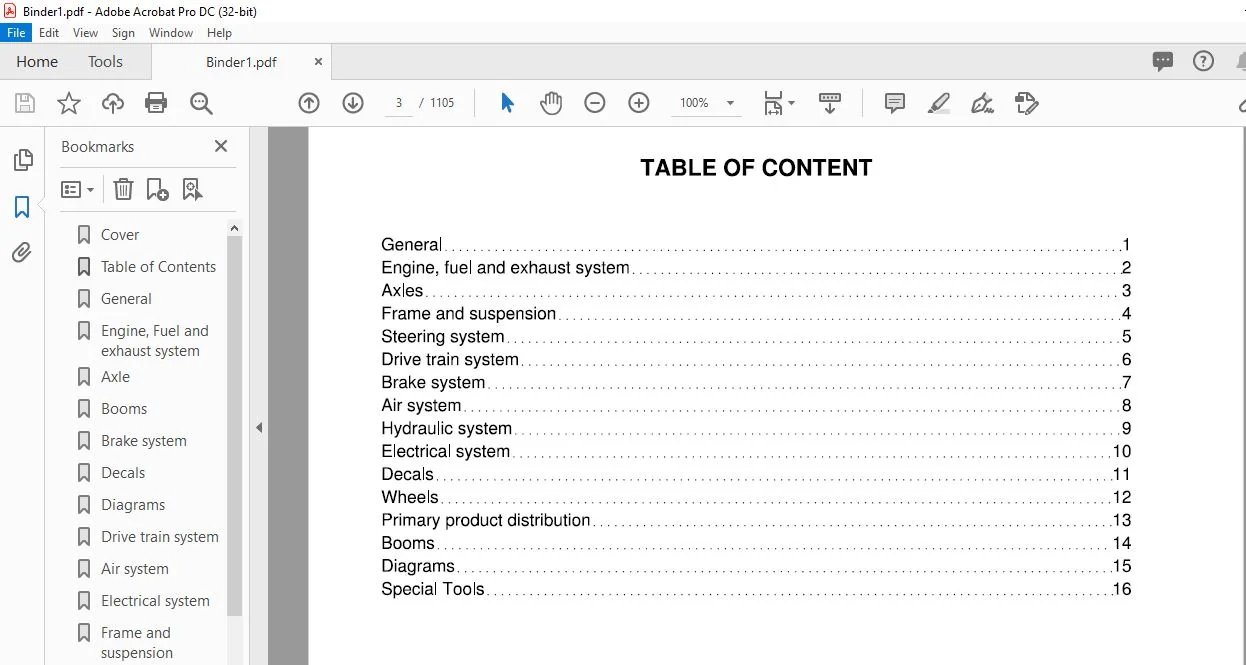The width and height of the screenshot is (1246, 665).
Task: Go to the next page arrow
Action: [x=353, y=103]
